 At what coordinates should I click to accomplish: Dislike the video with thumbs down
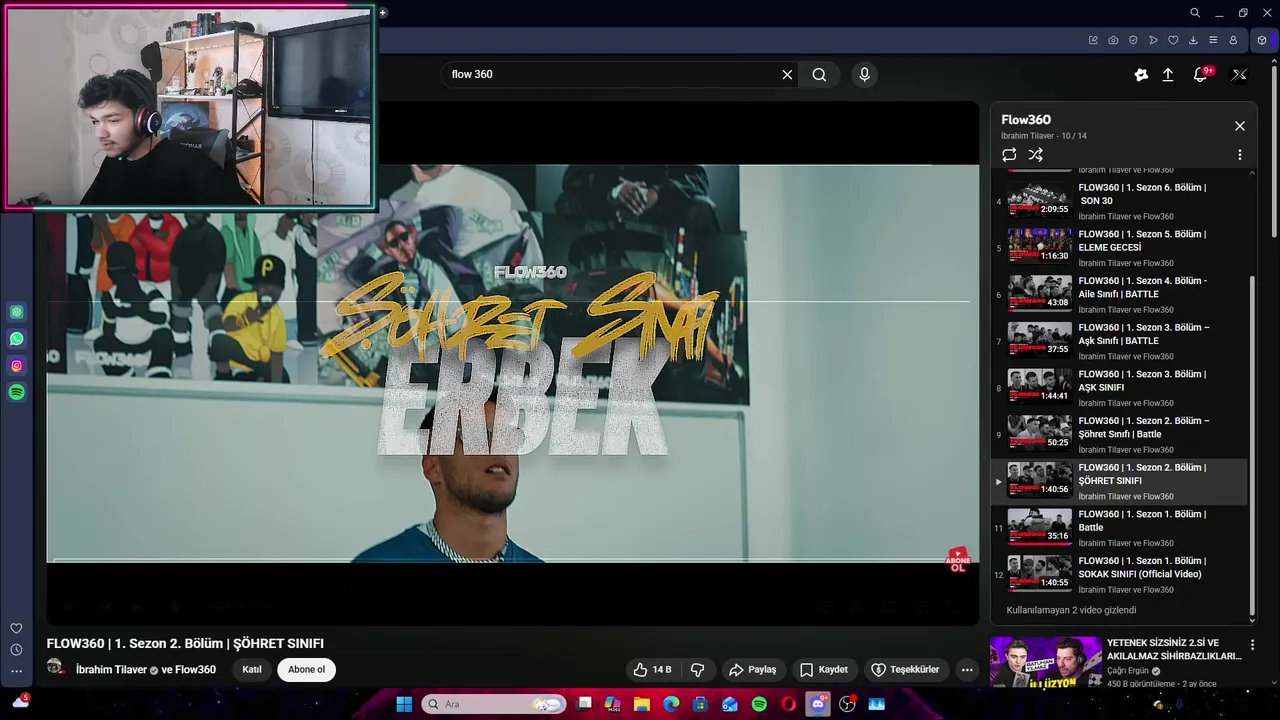[698, 669]
